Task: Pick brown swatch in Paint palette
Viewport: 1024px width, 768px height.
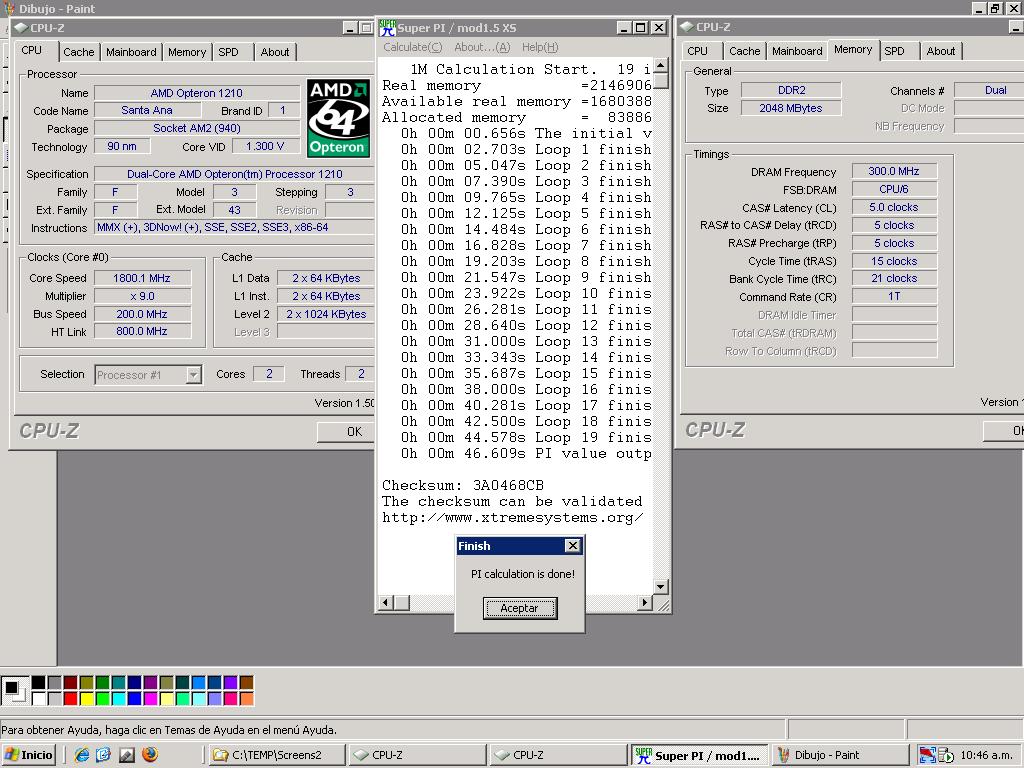Action: pyautogui.click(x=246, y=683)
